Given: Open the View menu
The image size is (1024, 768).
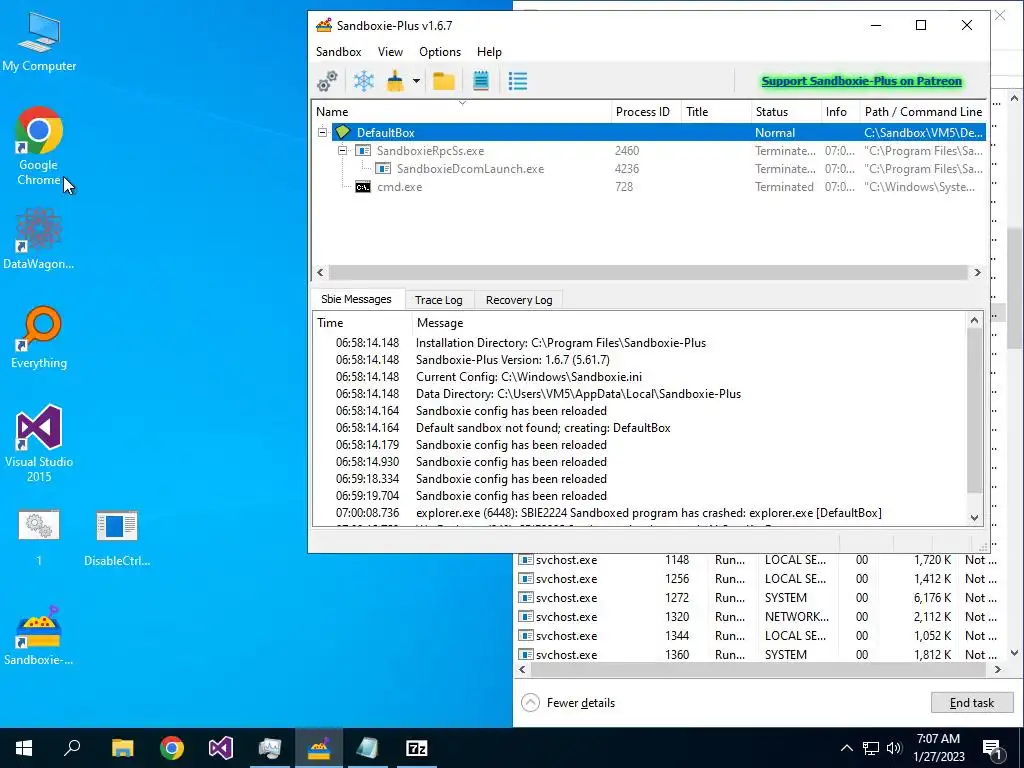Looking at the screenshot, I should 390,52.
